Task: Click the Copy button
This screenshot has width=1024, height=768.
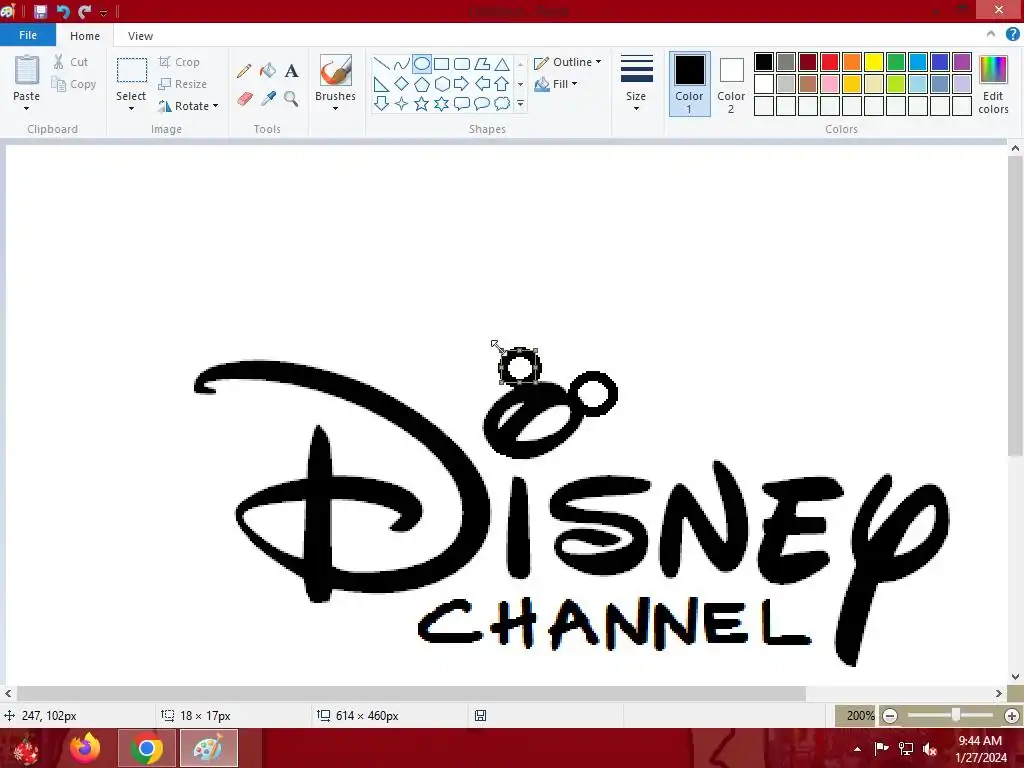Action: coord(74,84)
